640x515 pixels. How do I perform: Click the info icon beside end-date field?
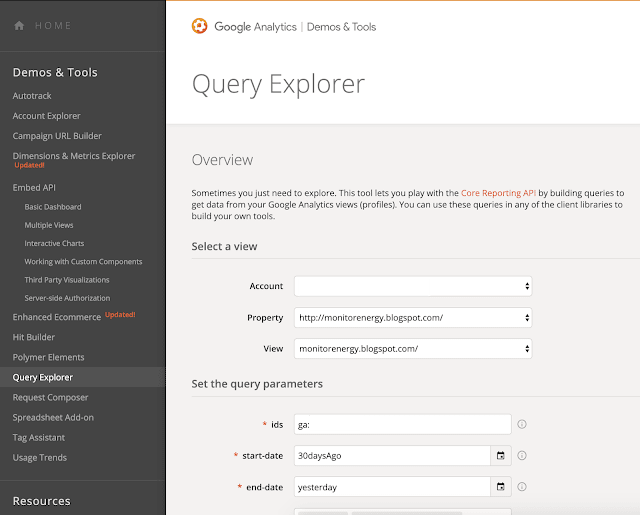pyautogui.click(x=522, y=486)
